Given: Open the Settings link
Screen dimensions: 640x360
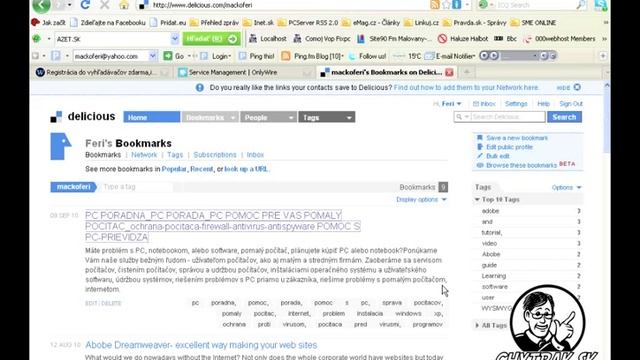Looking at the screenshot, I should 516,104.
